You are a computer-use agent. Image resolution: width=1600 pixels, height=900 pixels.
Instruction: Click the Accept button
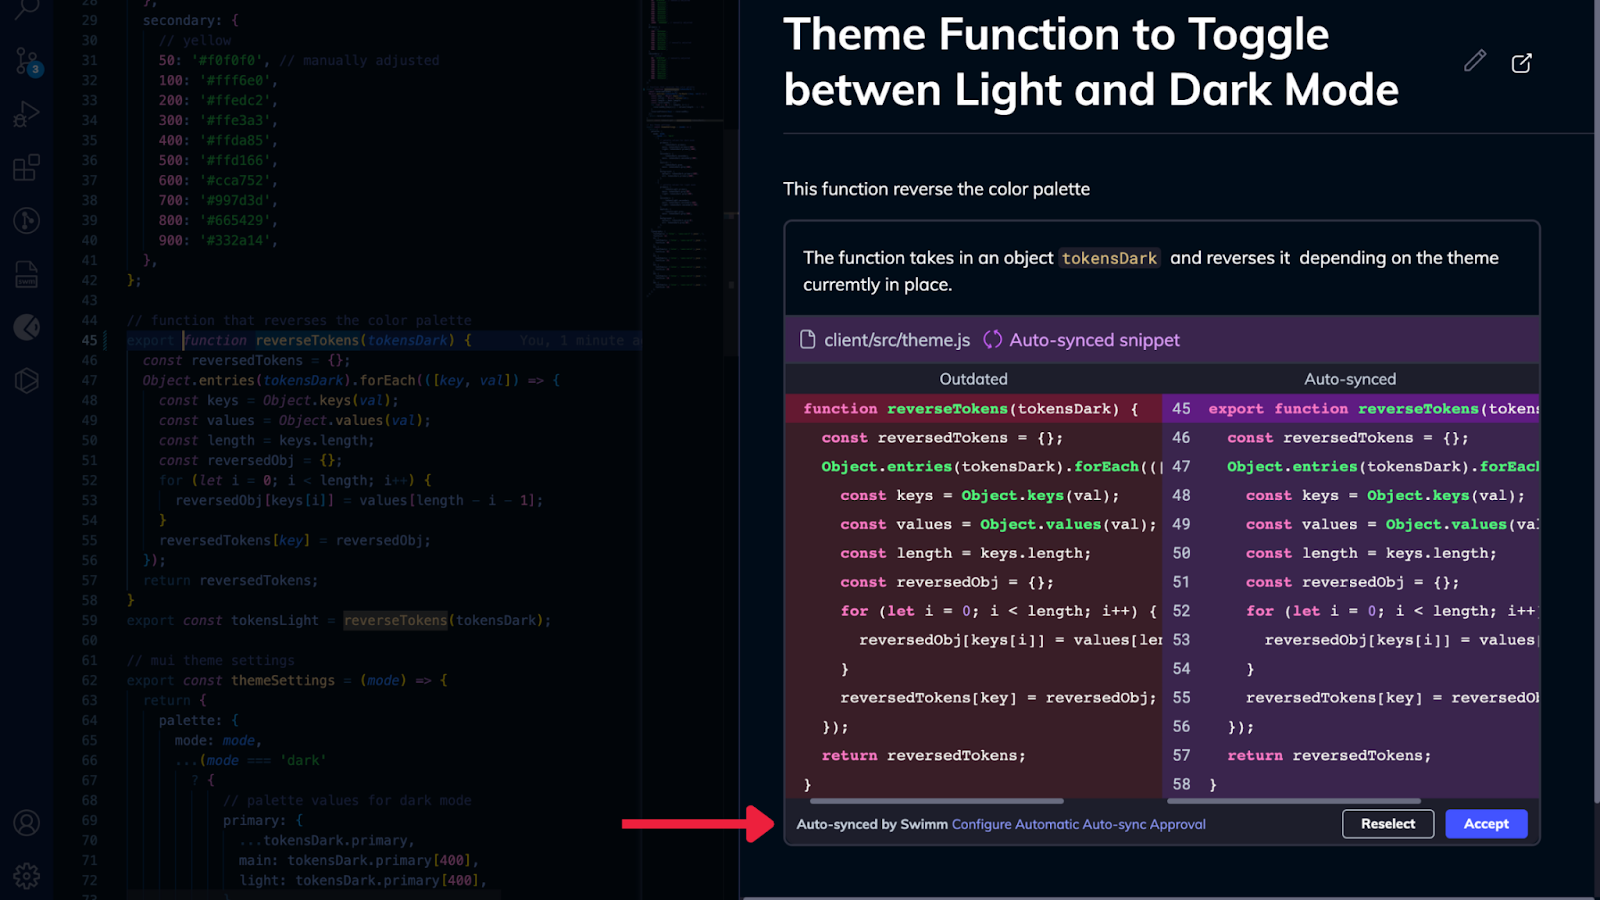tap(1486, 824)
